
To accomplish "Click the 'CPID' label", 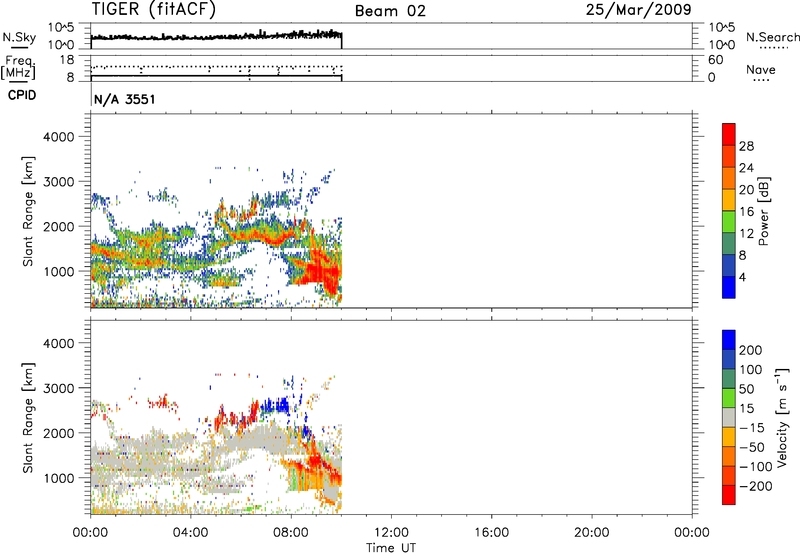I will [22, 95].
